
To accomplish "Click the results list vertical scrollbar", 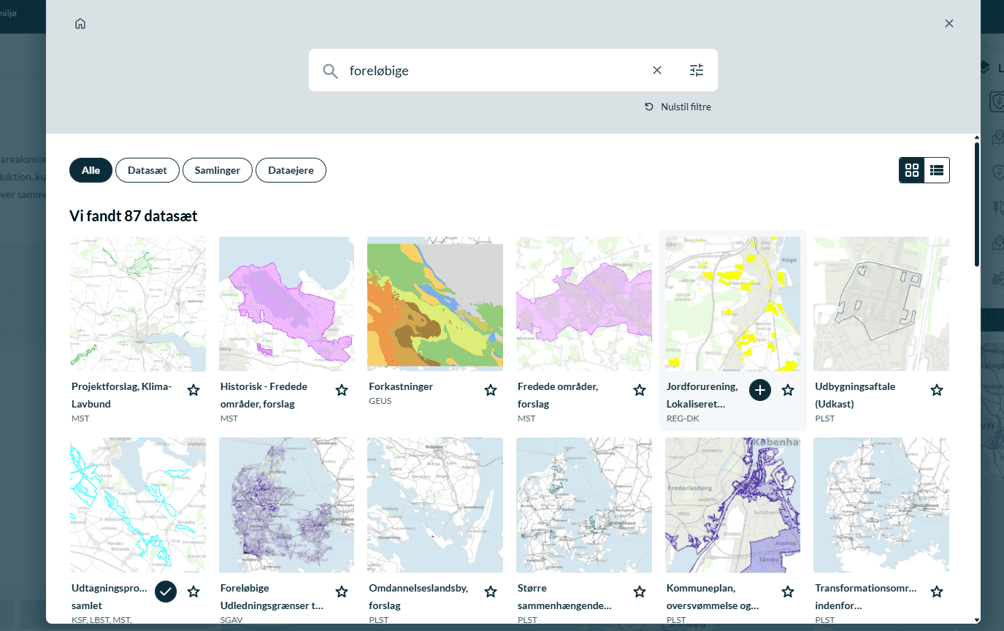I will click(976, 204).
